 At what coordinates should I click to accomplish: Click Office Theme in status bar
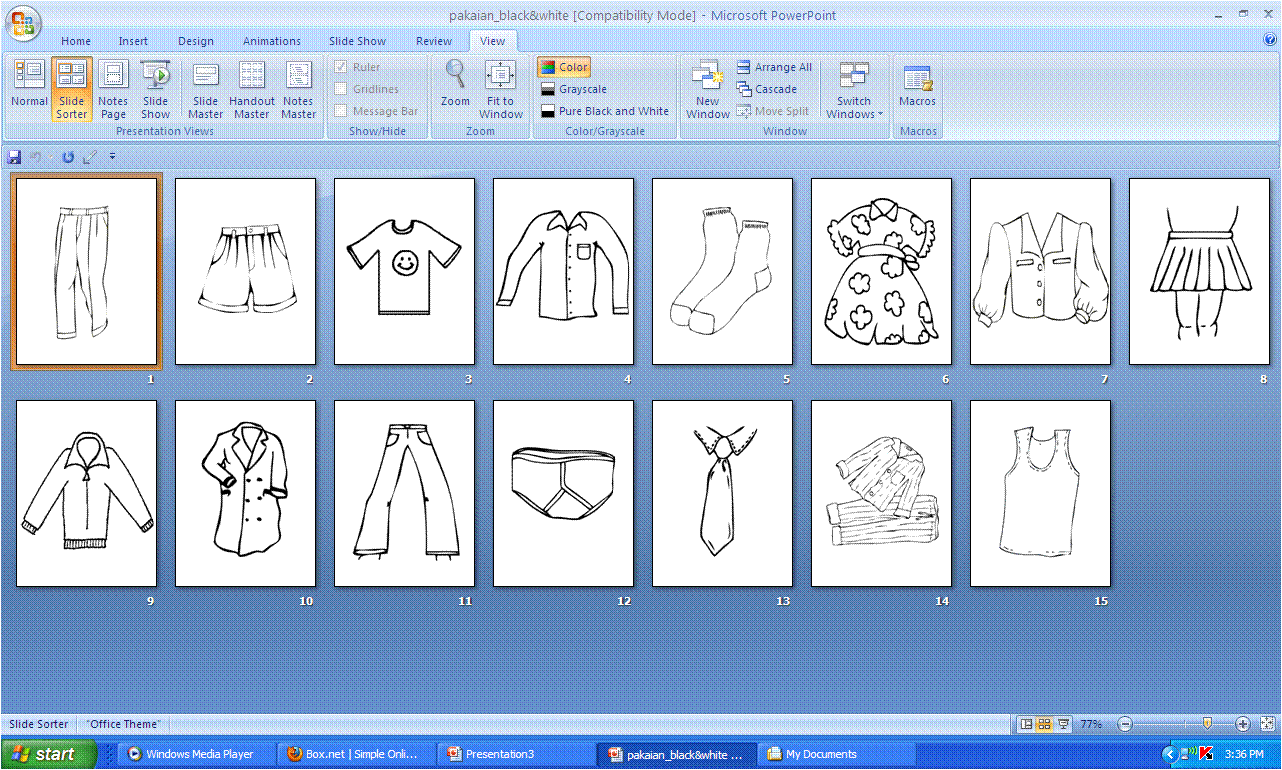[x=122, y=724]
